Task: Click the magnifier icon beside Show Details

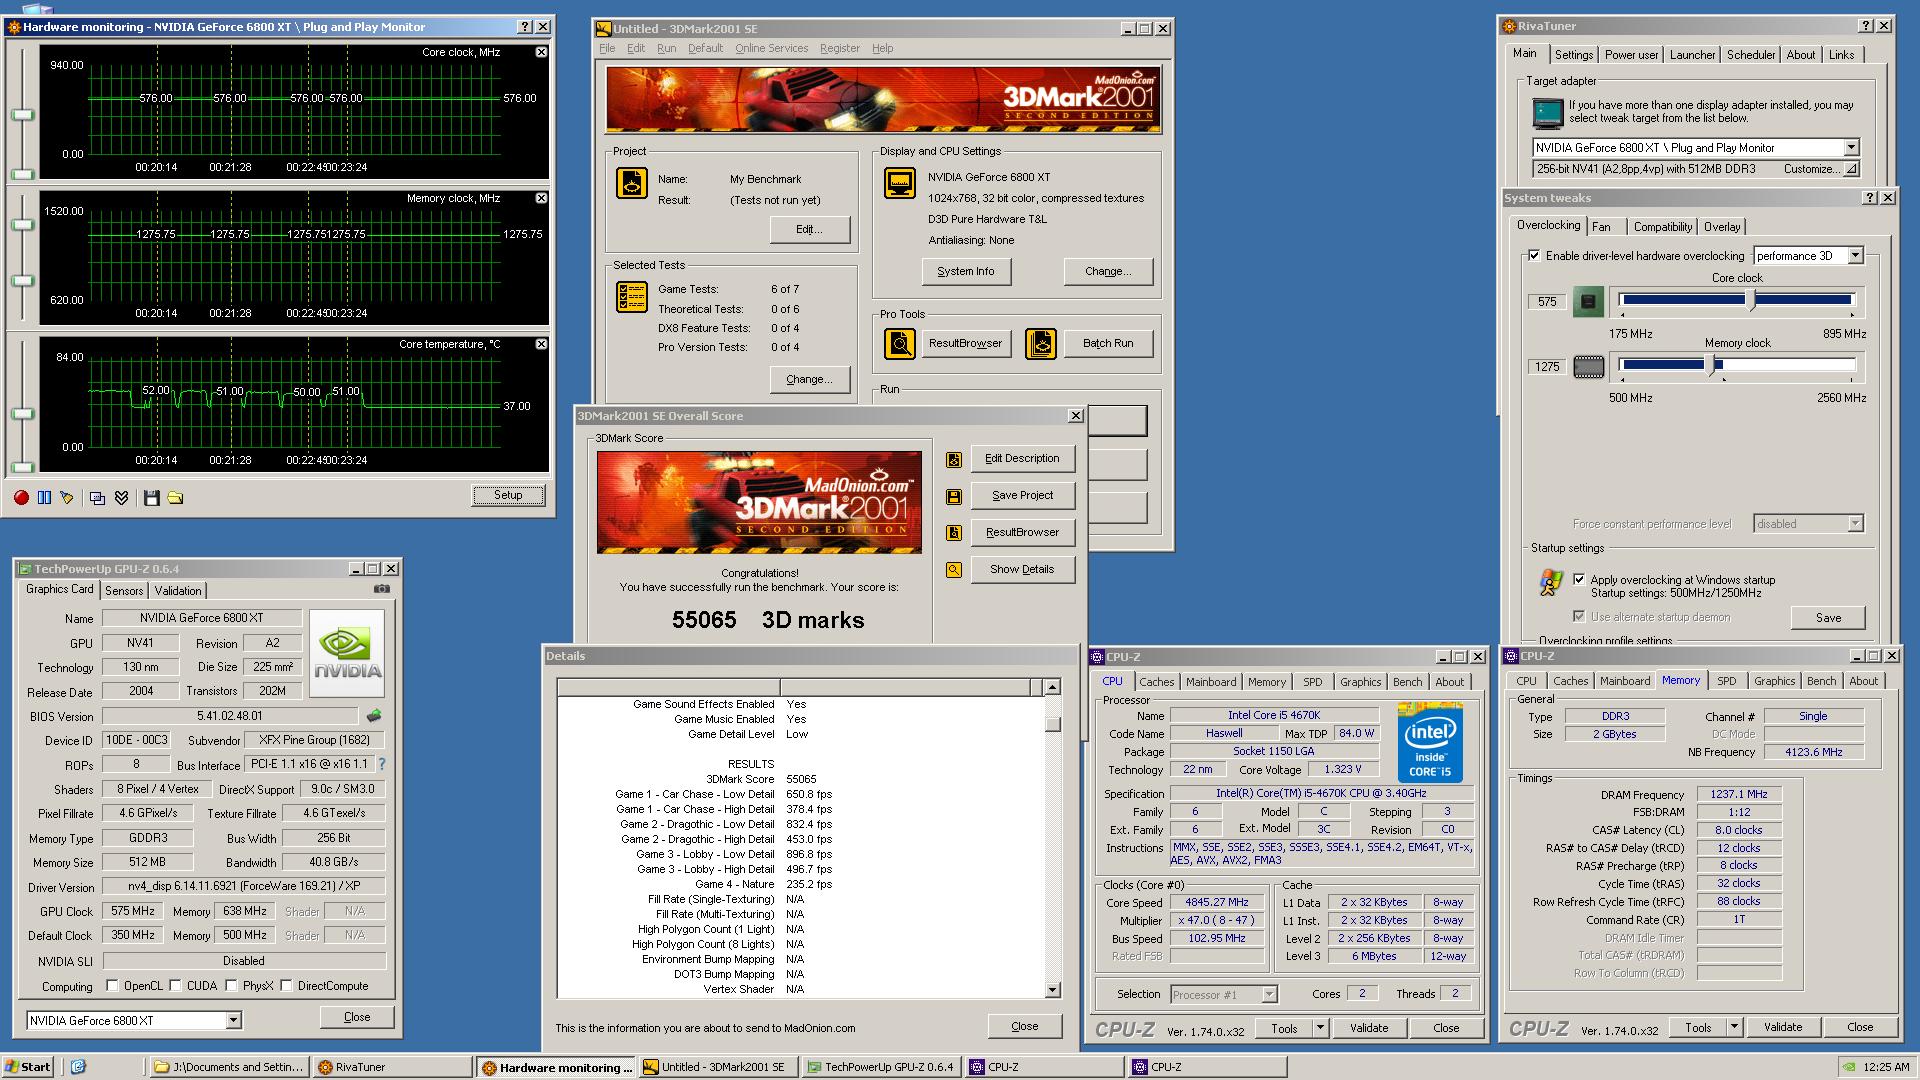Action: coord(954,570)
